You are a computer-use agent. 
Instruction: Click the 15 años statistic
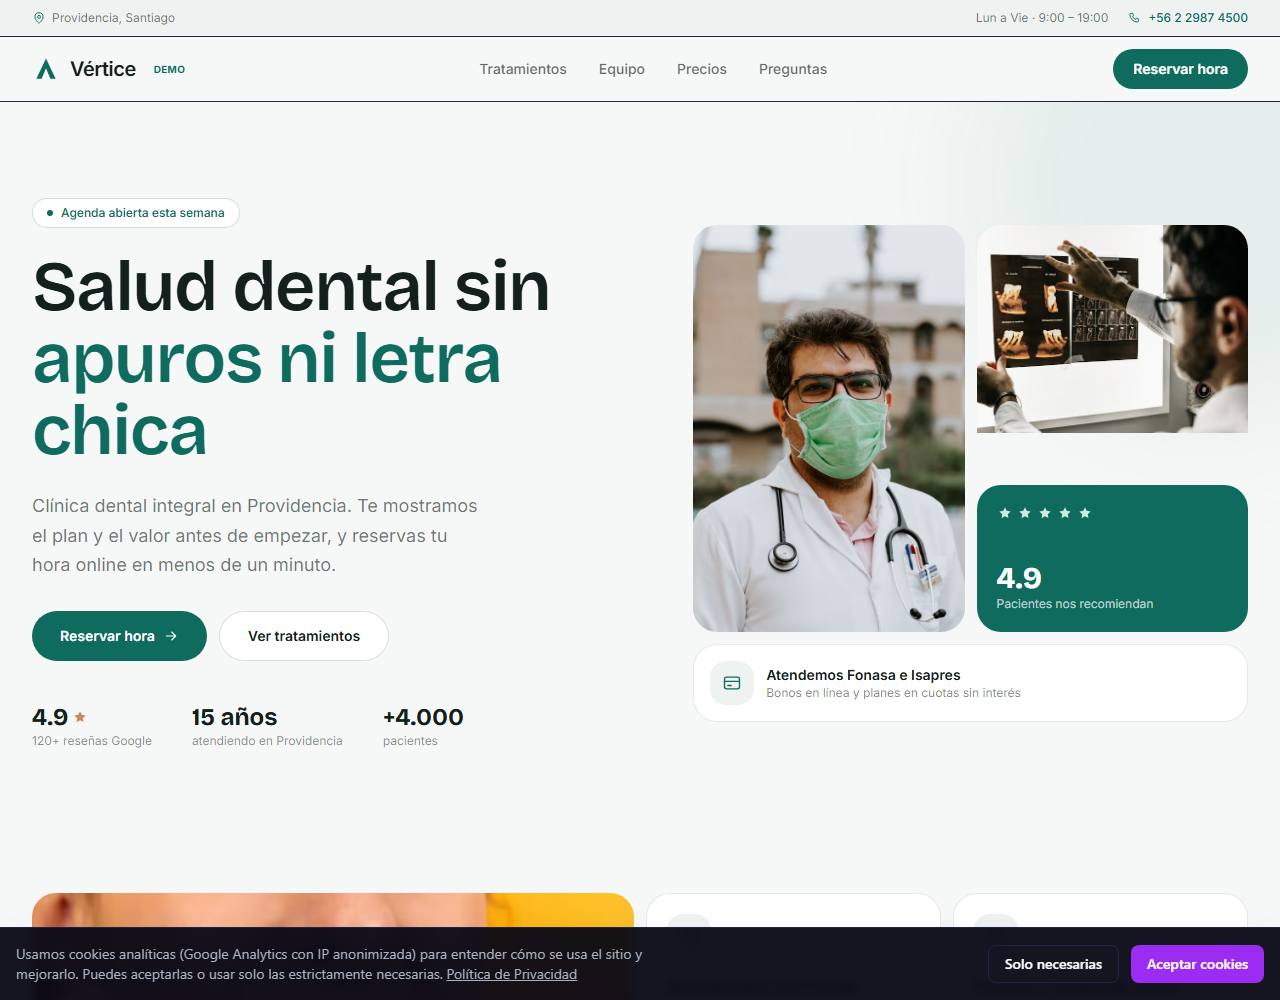[x=234, y=717]
